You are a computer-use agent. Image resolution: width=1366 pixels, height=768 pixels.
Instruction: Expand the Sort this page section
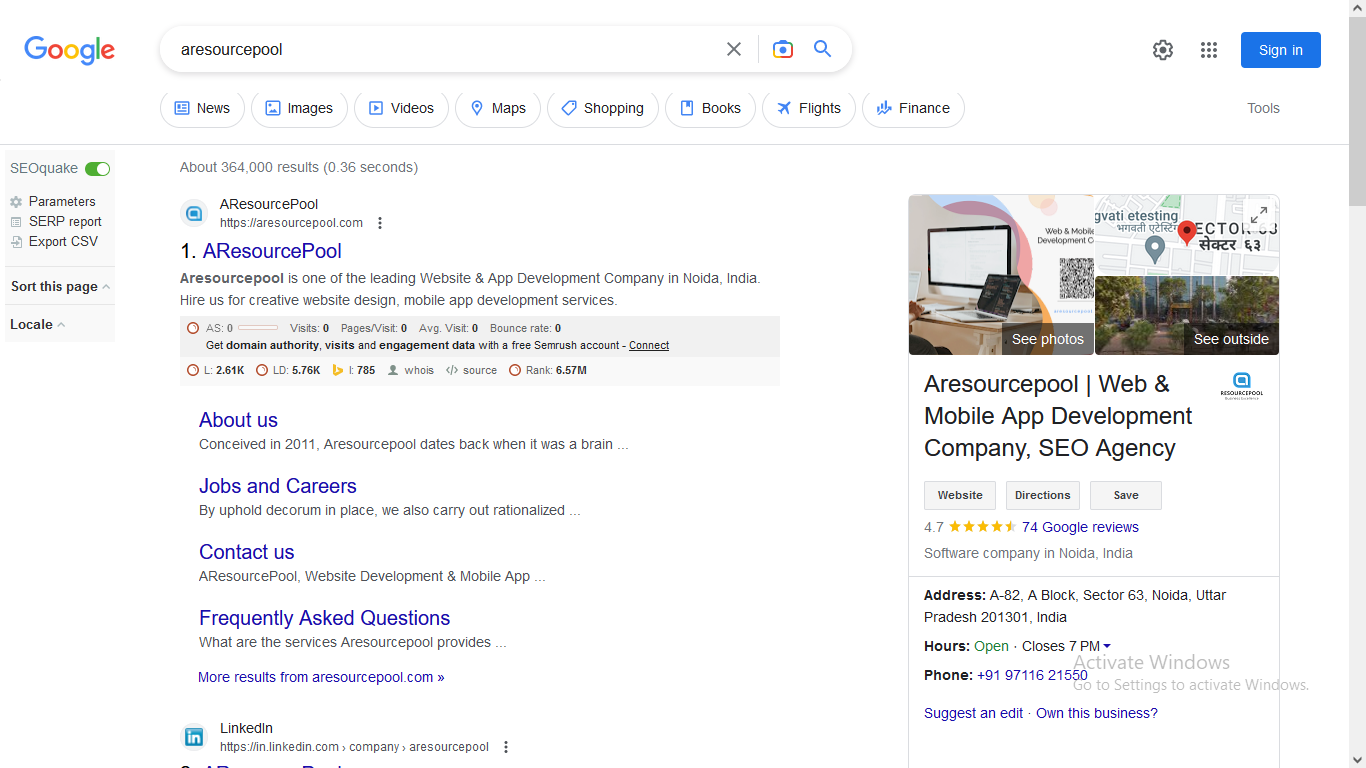60,286
